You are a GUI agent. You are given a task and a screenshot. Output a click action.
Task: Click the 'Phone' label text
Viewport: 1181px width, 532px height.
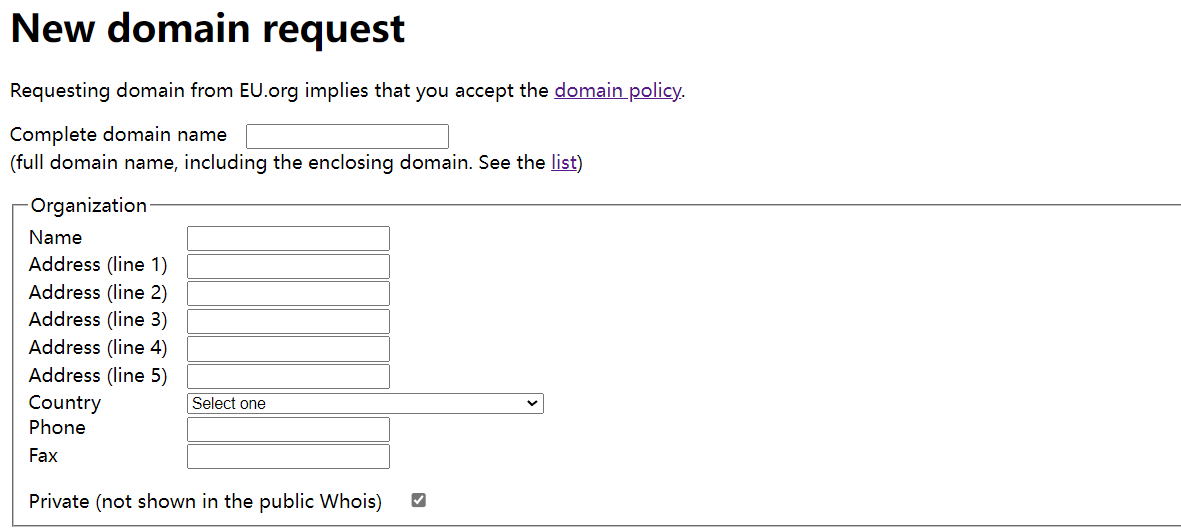tap(57, 428)
